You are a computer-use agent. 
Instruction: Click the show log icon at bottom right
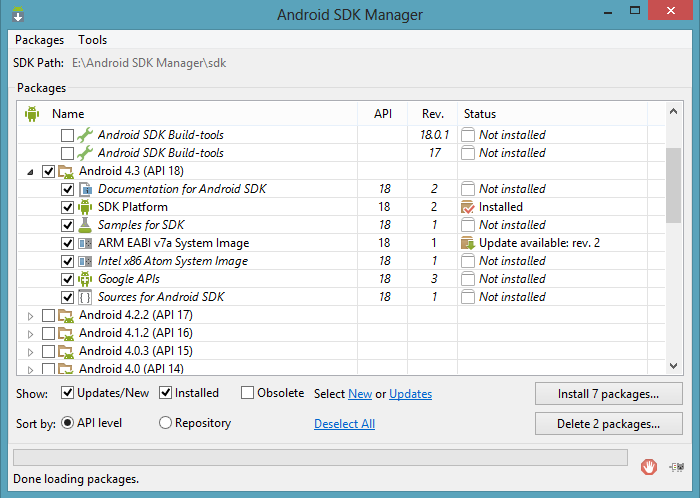tap(677, 465)
